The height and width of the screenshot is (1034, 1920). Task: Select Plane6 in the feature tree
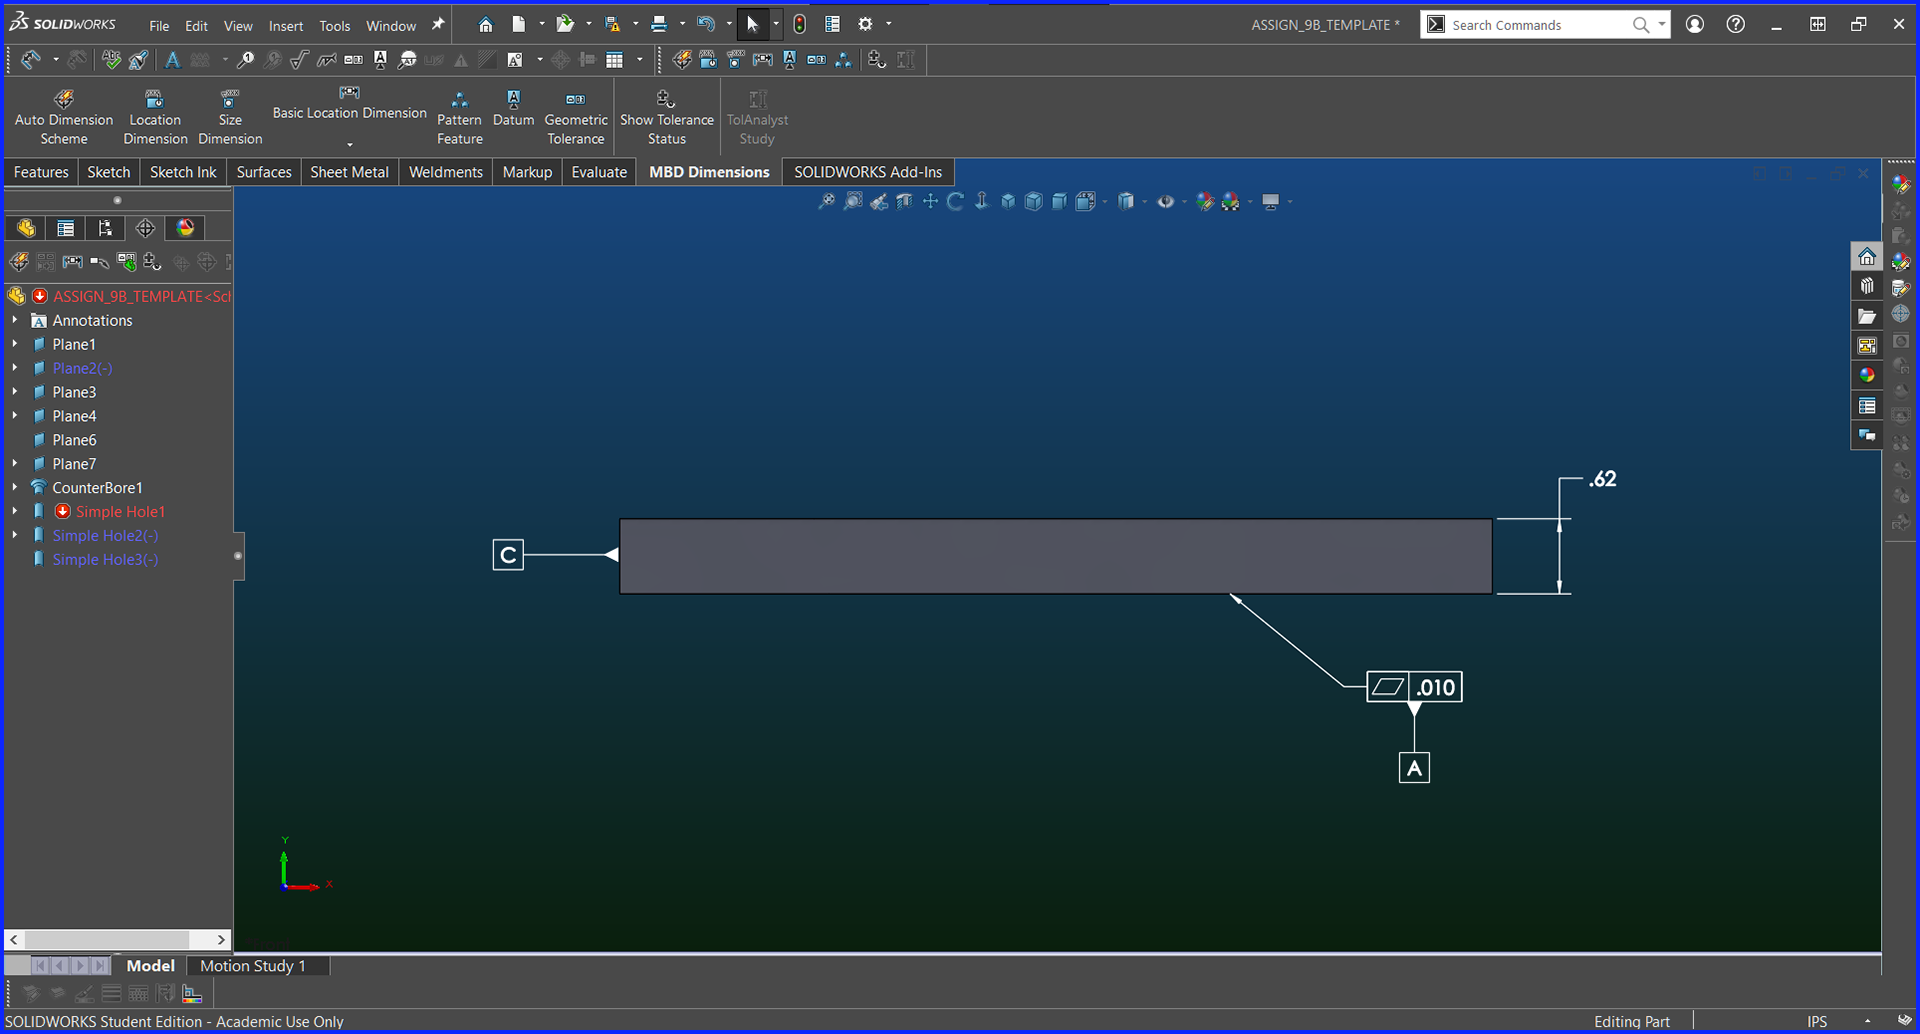pos(74,440)
